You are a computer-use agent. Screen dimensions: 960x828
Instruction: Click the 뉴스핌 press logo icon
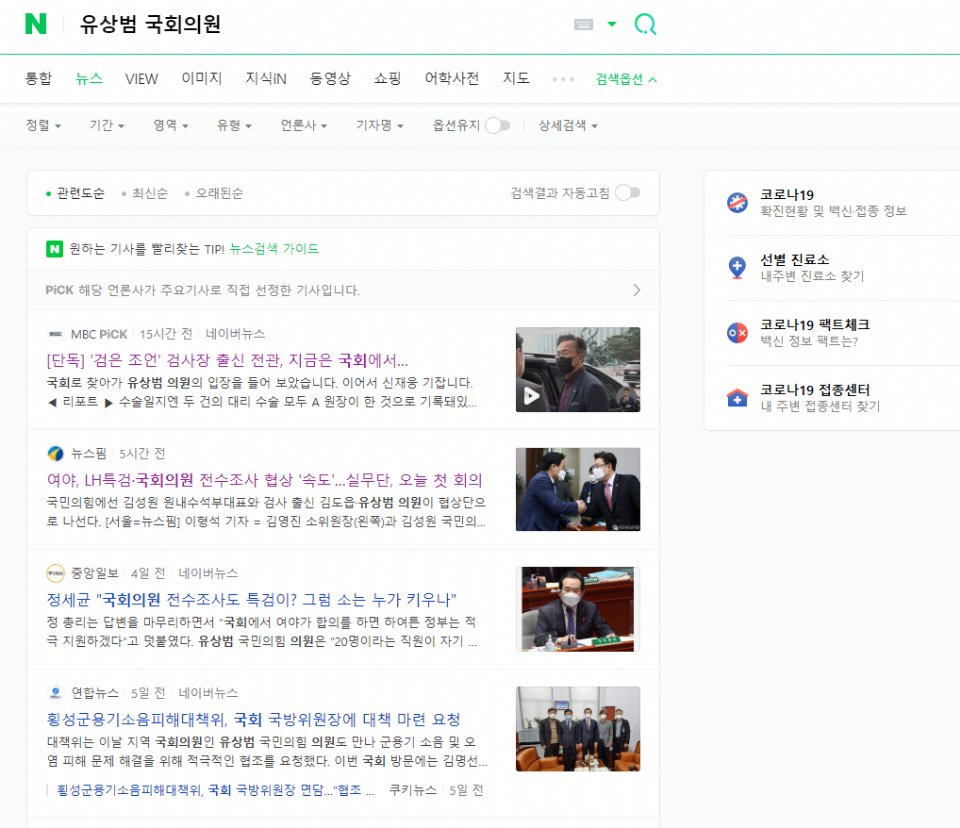click(56, 453)
